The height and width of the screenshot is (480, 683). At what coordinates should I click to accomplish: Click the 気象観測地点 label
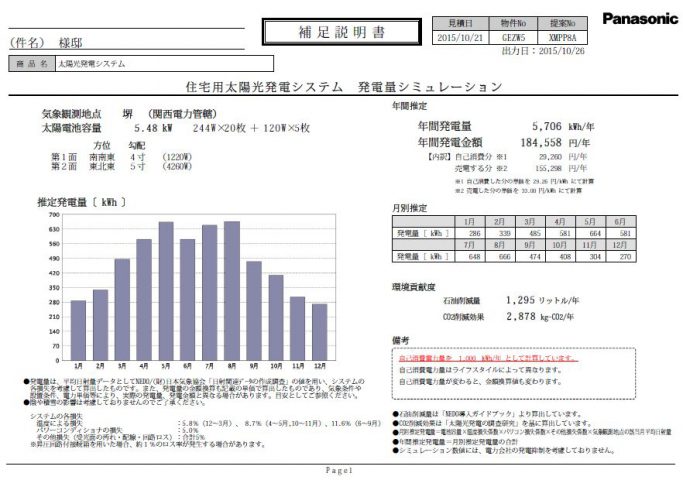[71, 114]
